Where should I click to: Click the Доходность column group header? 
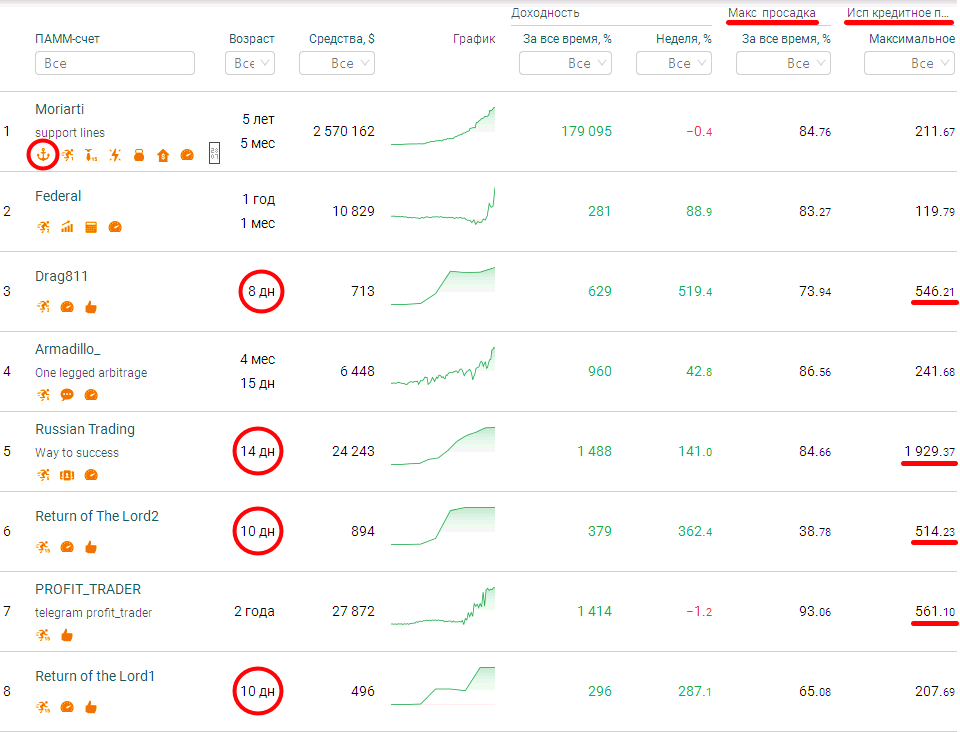point(545,13)
